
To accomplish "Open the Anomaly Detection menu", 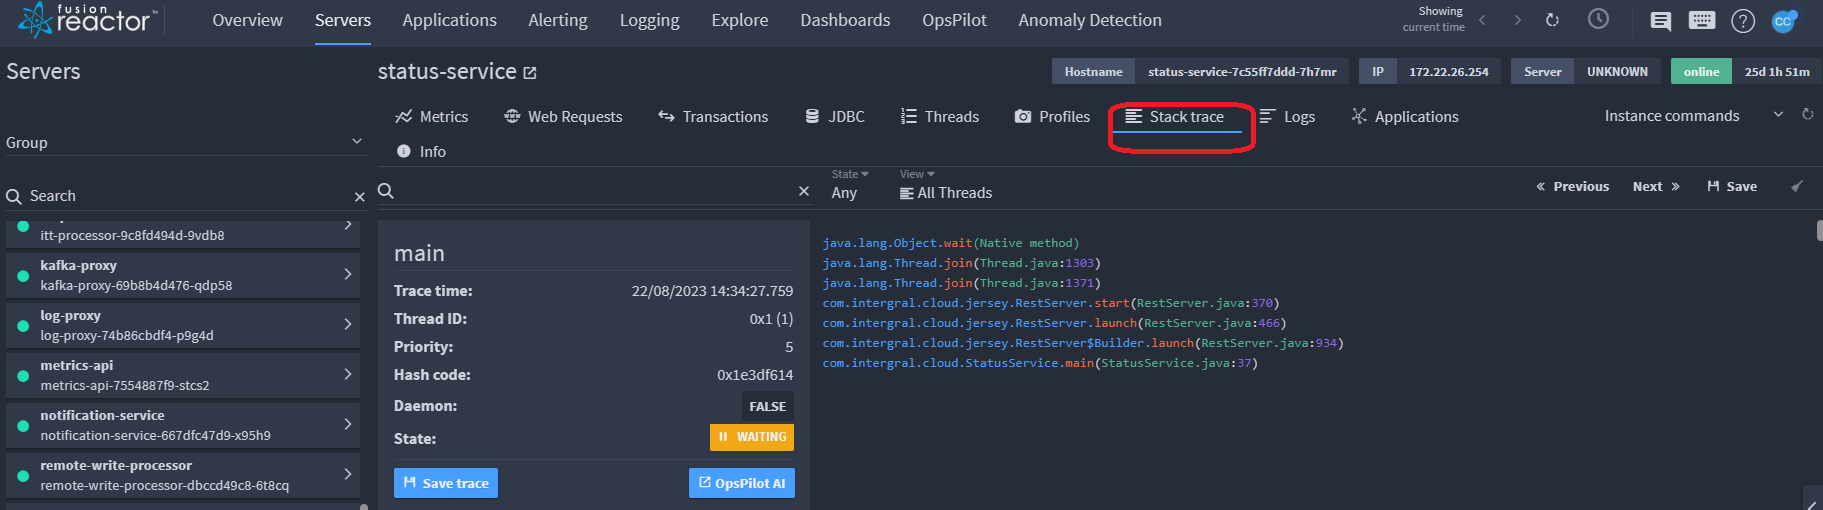I will [x=1090, y=20].
